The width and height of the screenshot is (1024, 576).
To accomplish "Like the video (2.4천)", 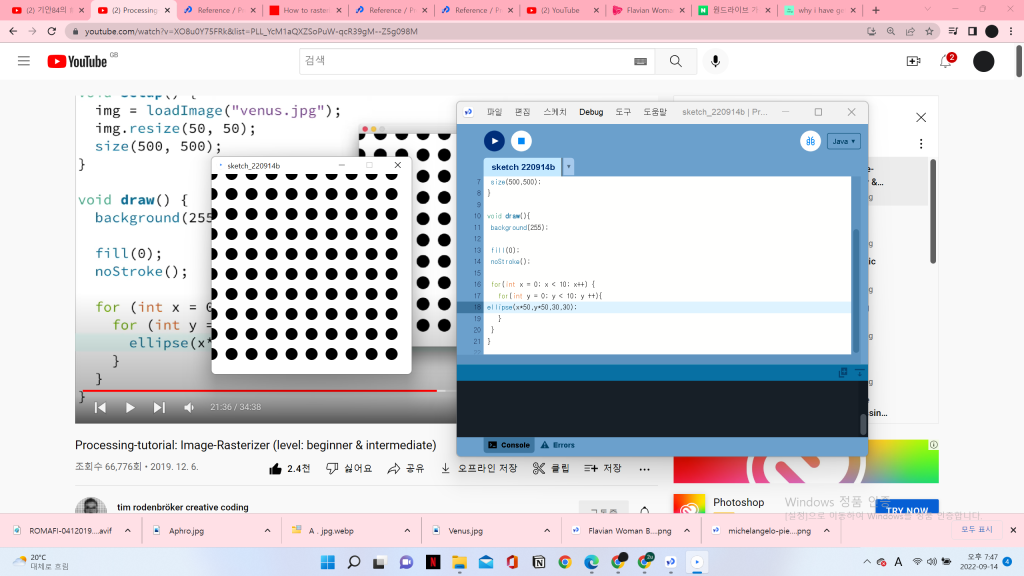I will pyautogui.click(x=289, y=469).
